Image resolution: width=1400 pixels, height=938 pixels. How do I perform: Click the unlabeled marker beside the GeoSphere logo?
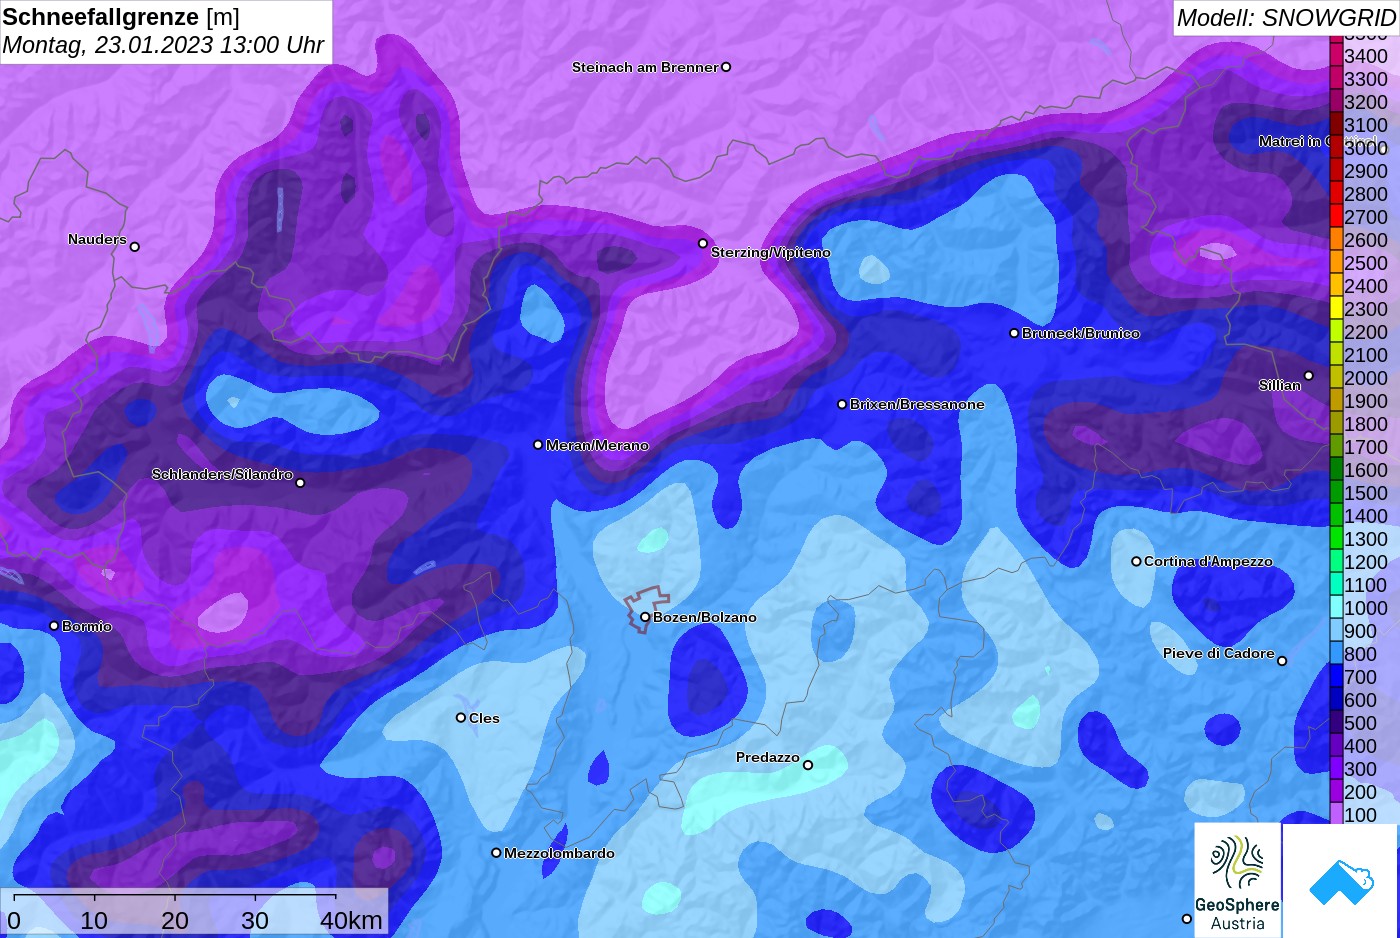(1187, 918)
